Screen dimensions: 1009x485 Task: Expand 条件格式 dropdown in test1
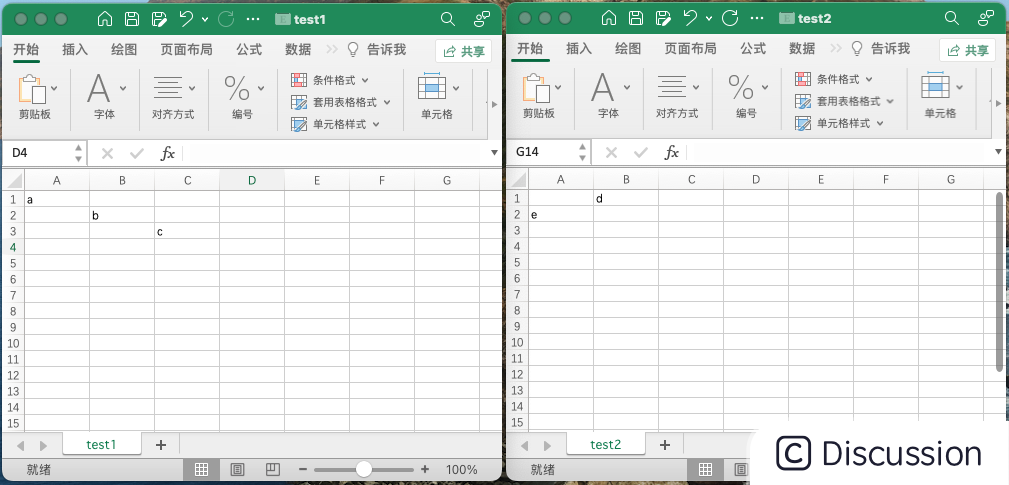(365, 80)
